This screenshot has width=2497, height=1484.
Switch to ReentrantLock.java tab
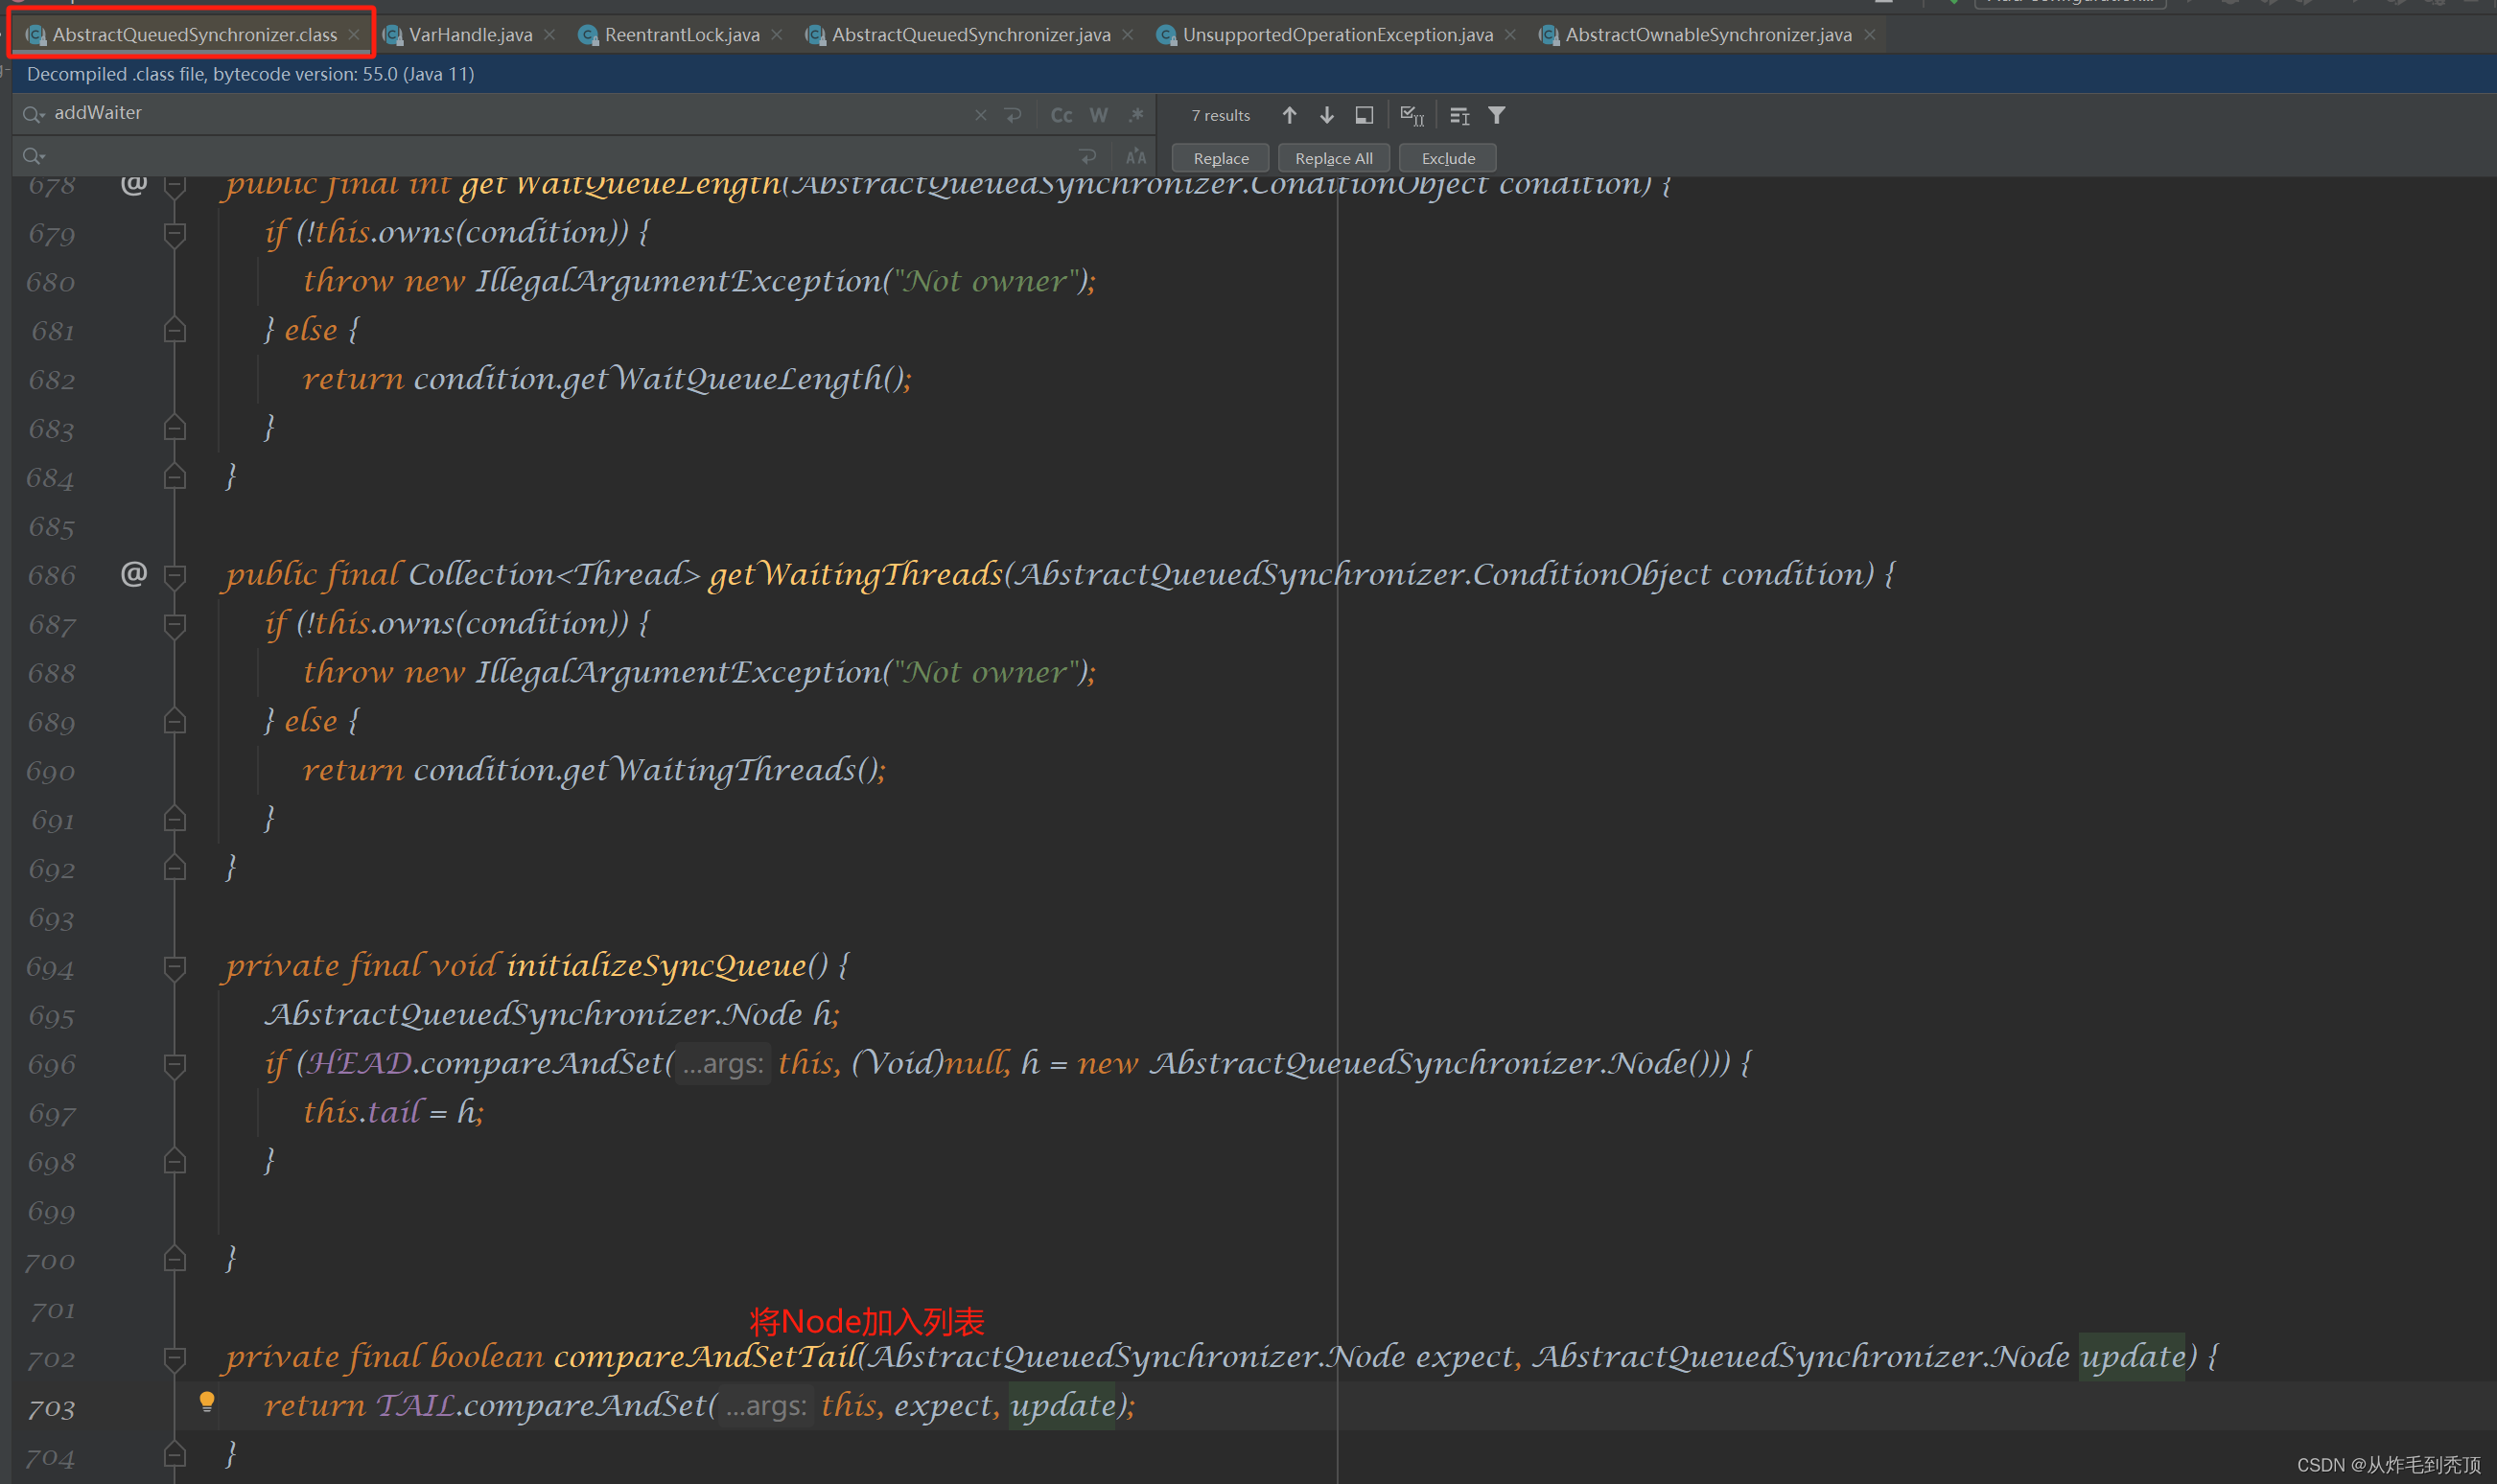(681, 35)
